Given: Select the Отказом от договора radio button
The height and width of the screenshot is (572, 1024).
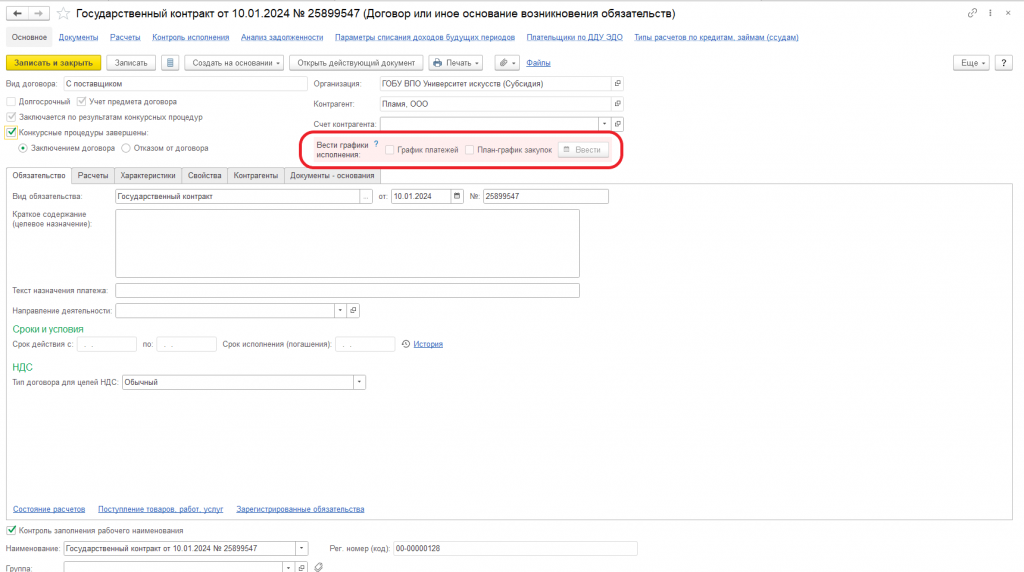Looking at the screenshot, I should (126, 148).
